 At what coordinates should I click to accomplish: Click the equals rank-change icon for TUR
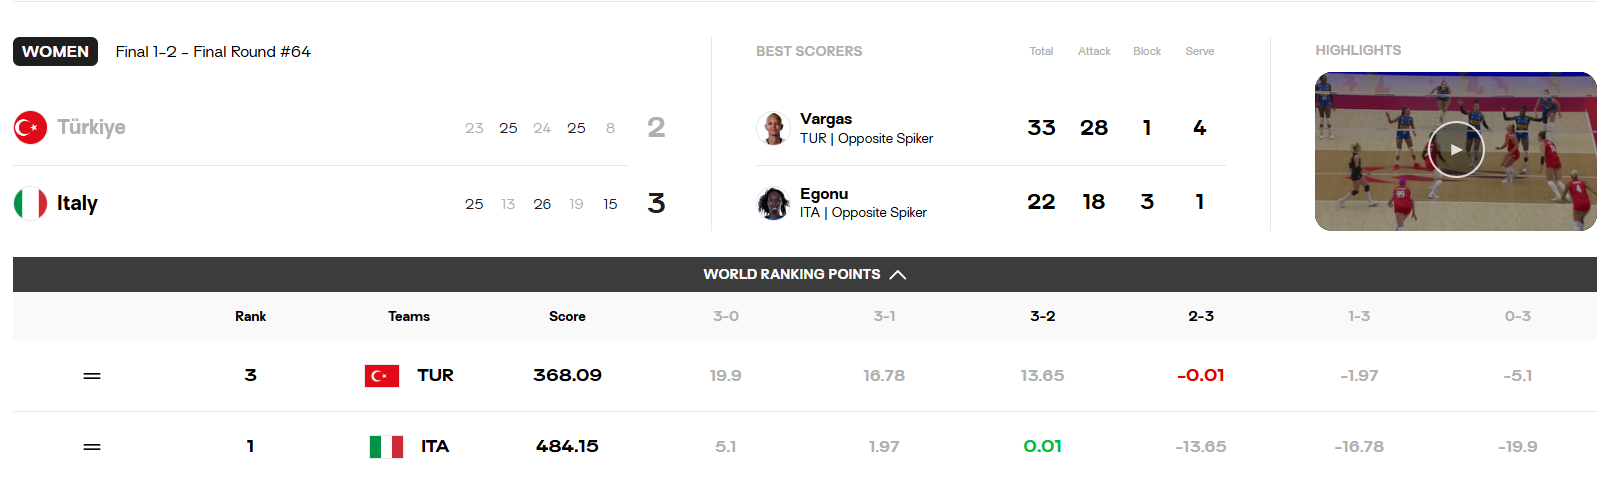click(92, 376)
